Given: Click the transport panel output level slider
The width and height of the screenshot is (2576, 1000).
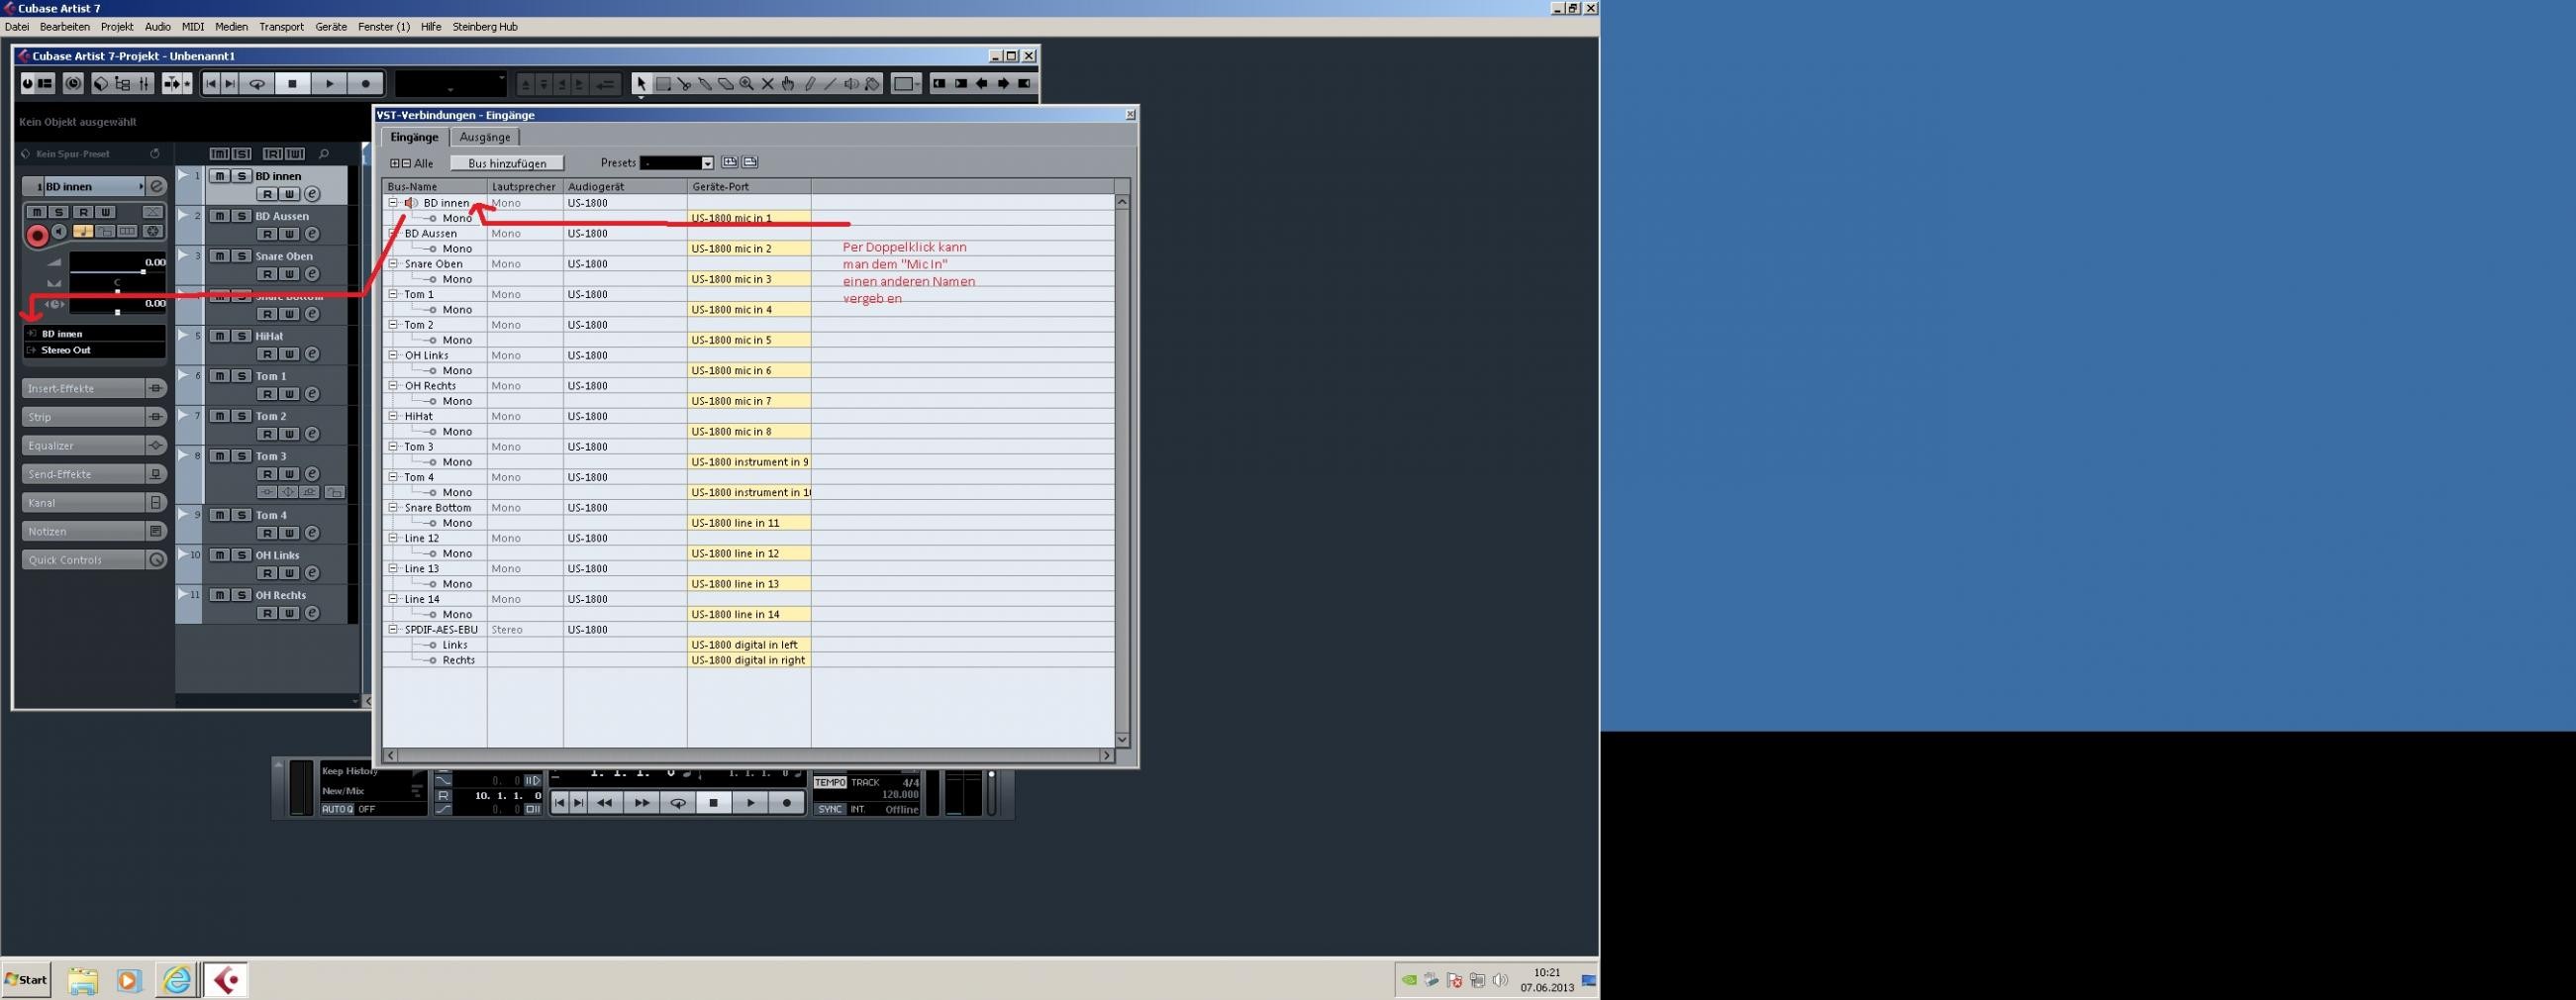Looking at the screenshot, I should 991,793.
